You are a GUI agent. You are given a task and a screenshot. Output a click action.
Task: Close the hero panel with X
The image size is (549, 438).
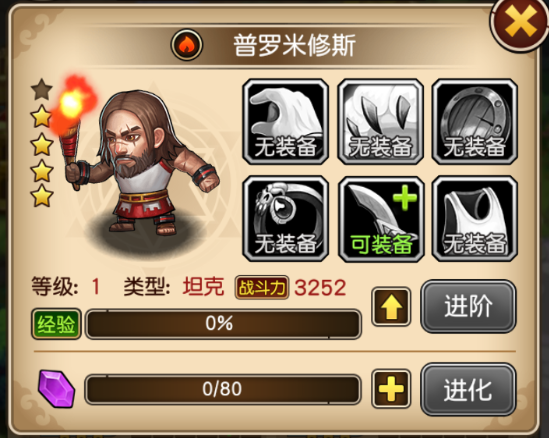point(520,23)
